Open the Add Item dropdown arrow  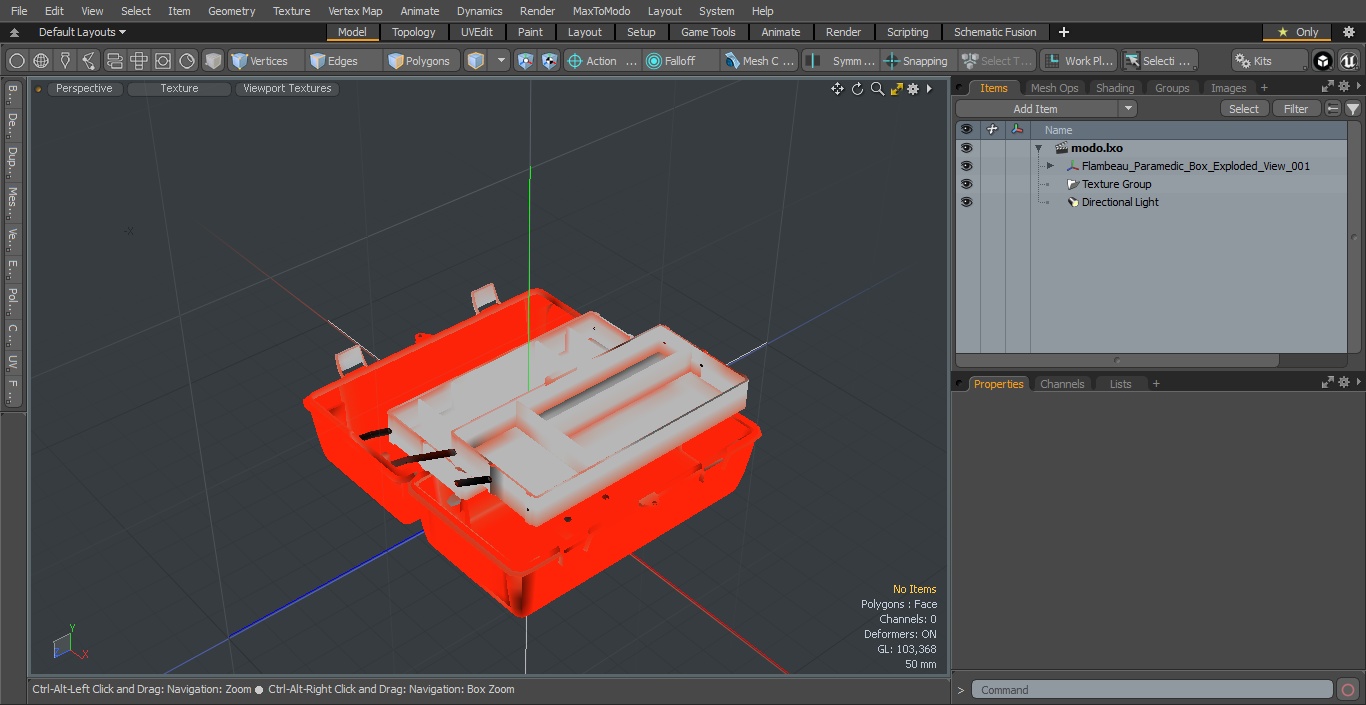(x=1128, y=109)
